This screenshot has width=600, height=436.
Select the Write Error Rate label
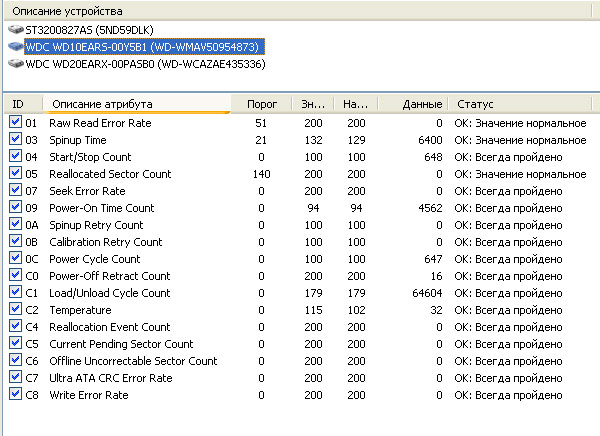[89, 395]
